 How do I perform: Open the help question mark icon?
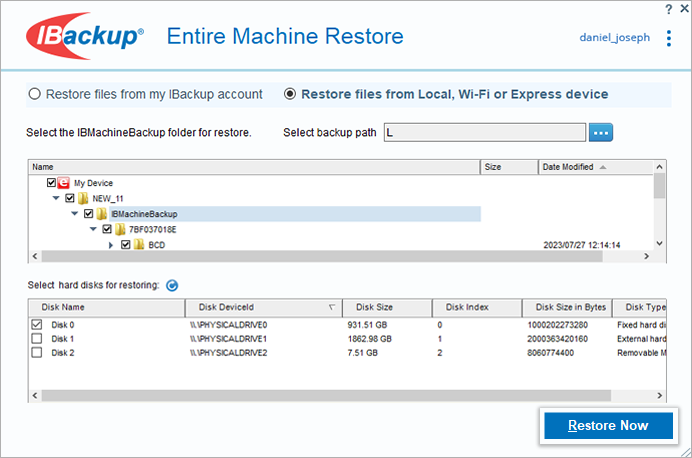click(x=669, y=9)
